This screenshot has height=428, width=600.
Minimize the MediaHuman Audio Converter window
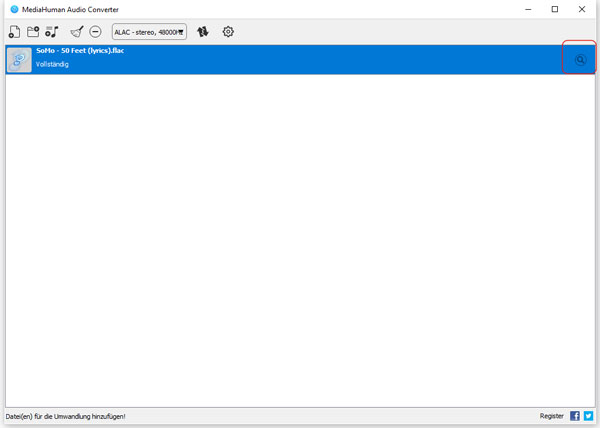(x=527, y=9)
